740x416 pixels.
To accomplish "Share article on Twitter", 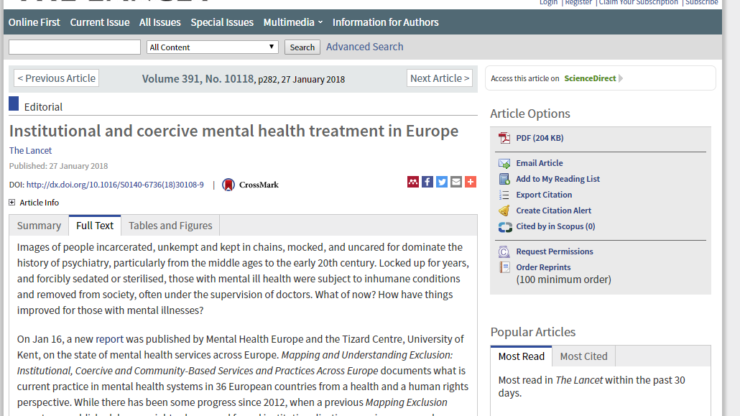I will coord(442,182).
